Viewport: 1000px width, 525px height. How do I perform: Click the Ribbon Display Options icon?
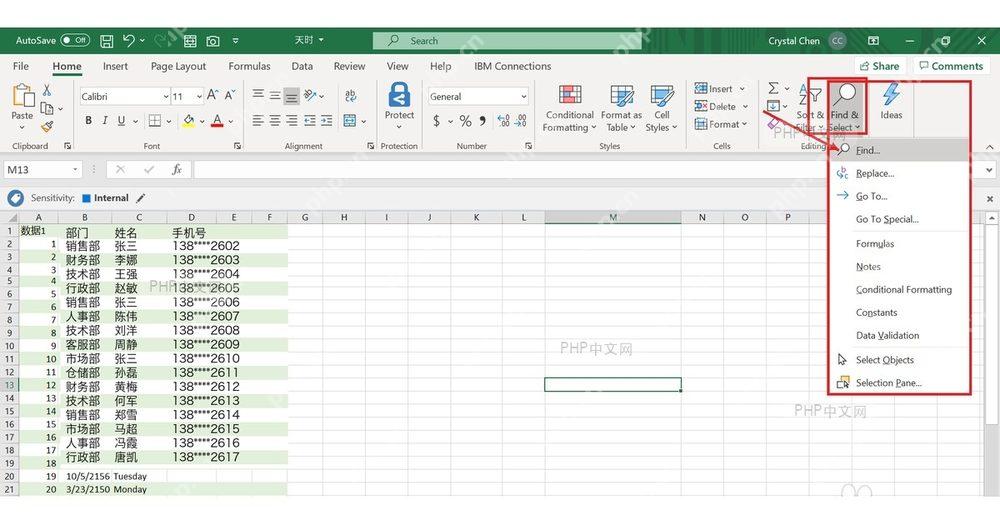click(874, 40)
